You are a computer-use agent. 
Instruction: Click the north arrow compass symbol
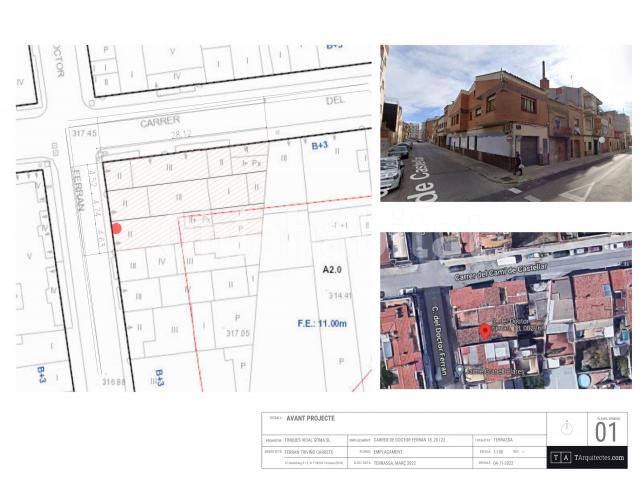[x=567, y=427]
